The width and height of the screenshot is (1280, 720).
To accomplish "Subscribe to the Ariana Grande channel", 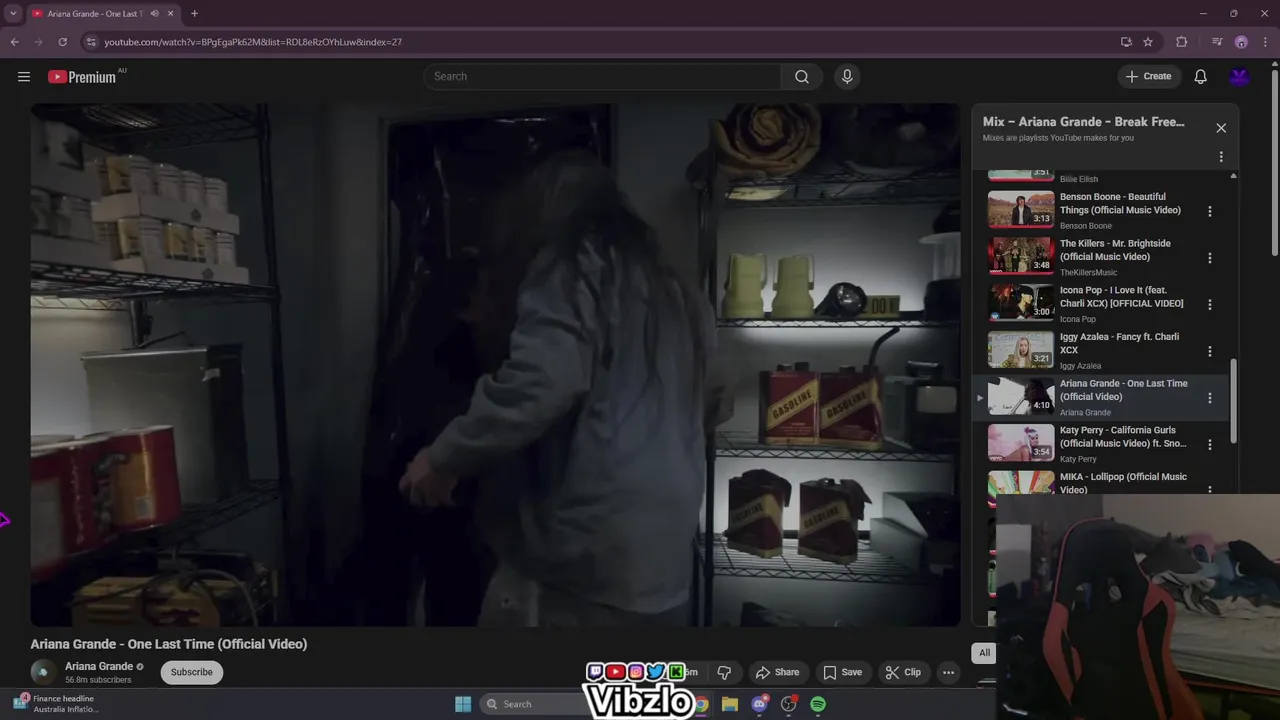I will [191, 672].
